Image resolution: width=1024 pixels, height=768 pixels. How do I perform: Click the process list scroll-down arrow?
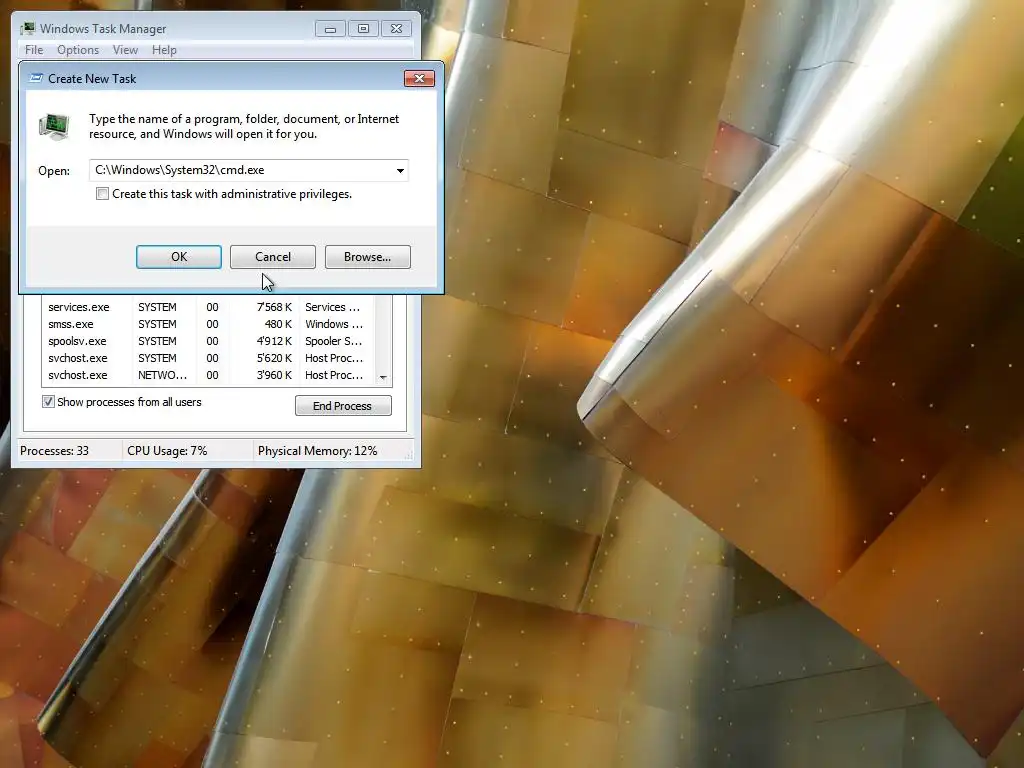[383, 377]
